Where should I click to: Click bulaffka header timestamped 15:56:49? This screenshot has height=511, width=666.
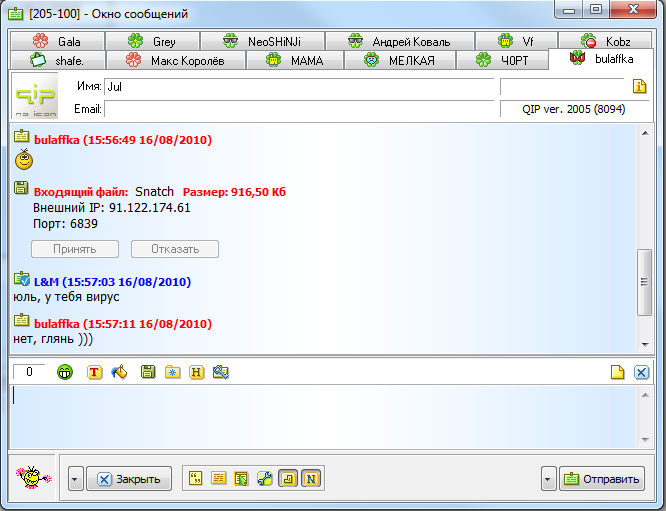(123, 140)
